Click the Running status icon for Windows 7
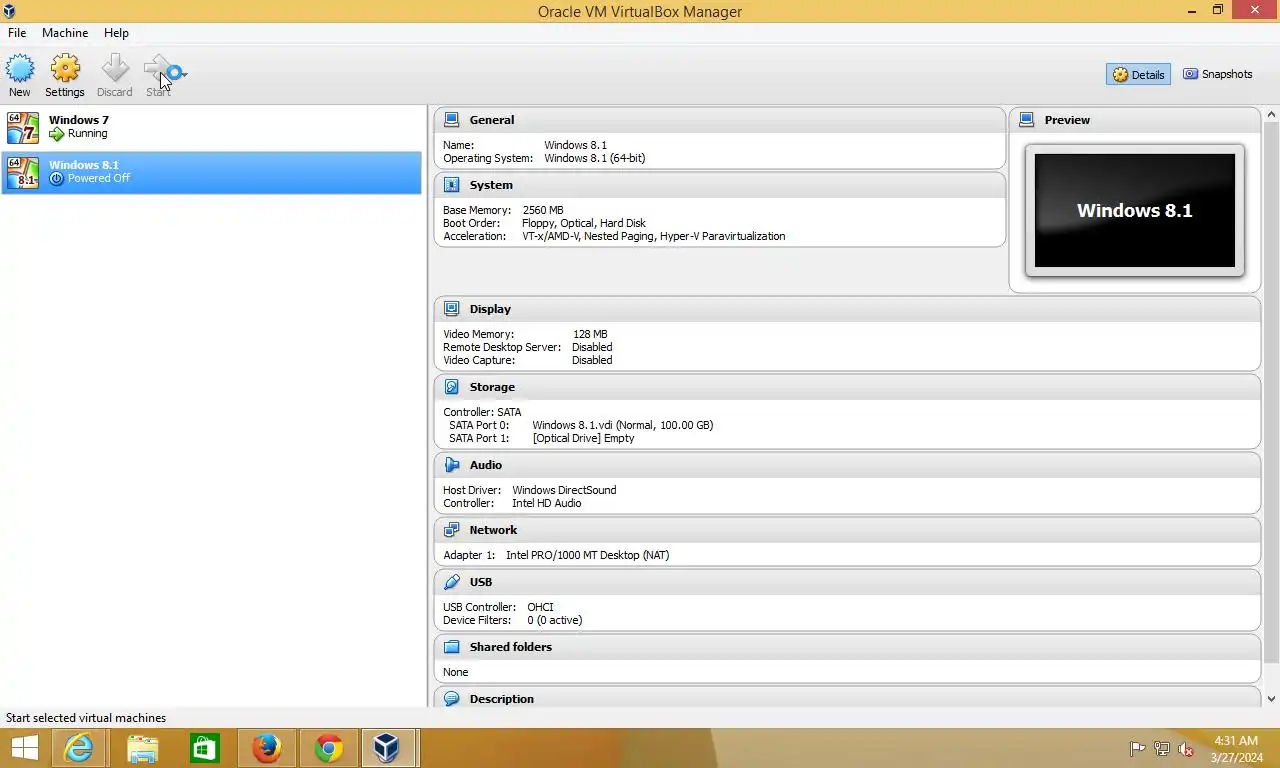The image size is (1280, 768). click(57, 134)
